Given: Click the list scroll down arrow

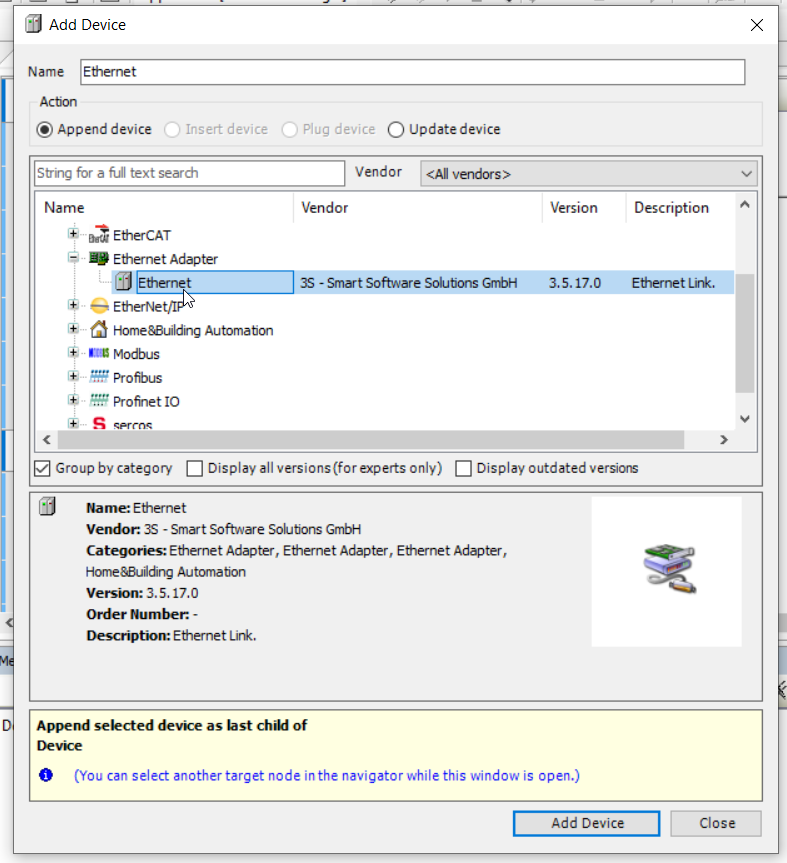Looking at the screenshot, I should click(x=745, y=419).
